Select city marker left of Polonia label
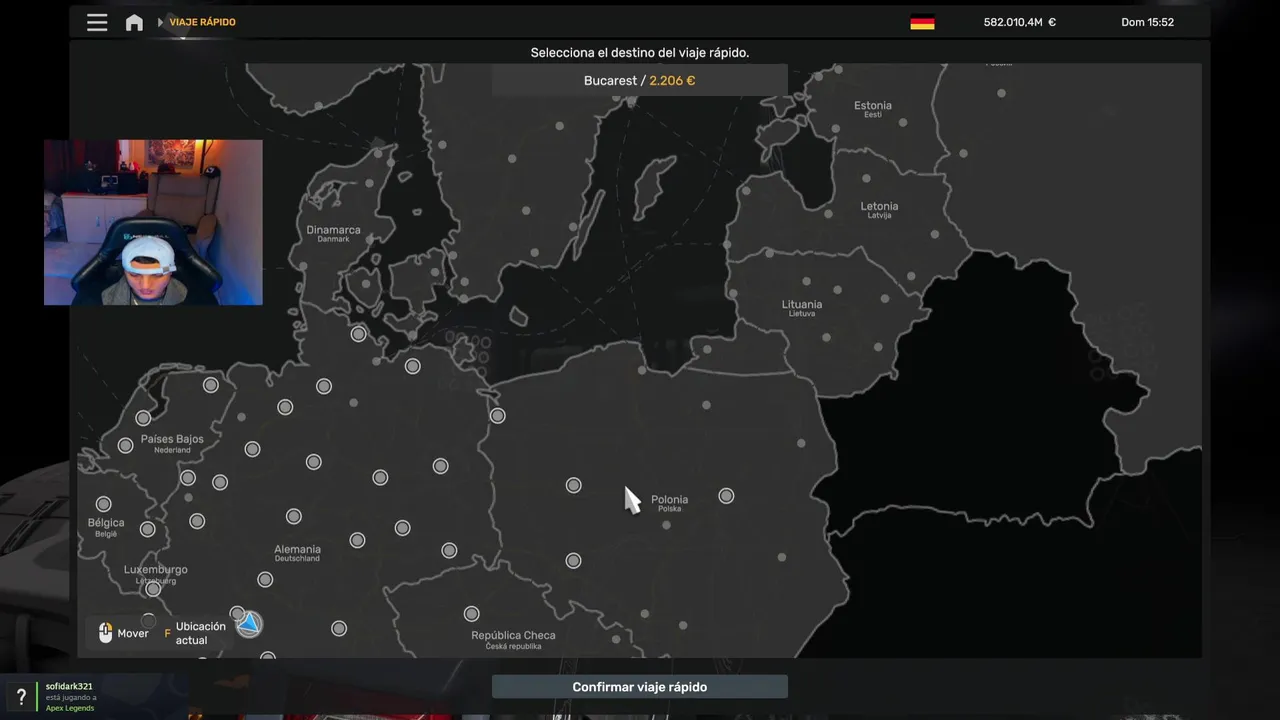This screenshot has width=1280, height=720. tap(573, 485)
